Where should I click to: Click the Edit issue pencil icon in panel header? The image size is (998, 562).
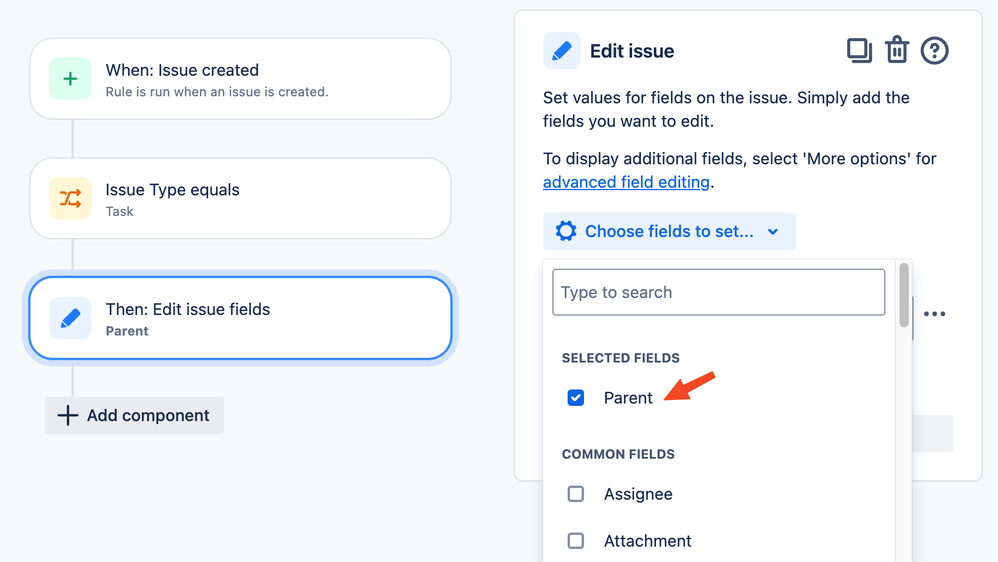click(x=561, y=50)
